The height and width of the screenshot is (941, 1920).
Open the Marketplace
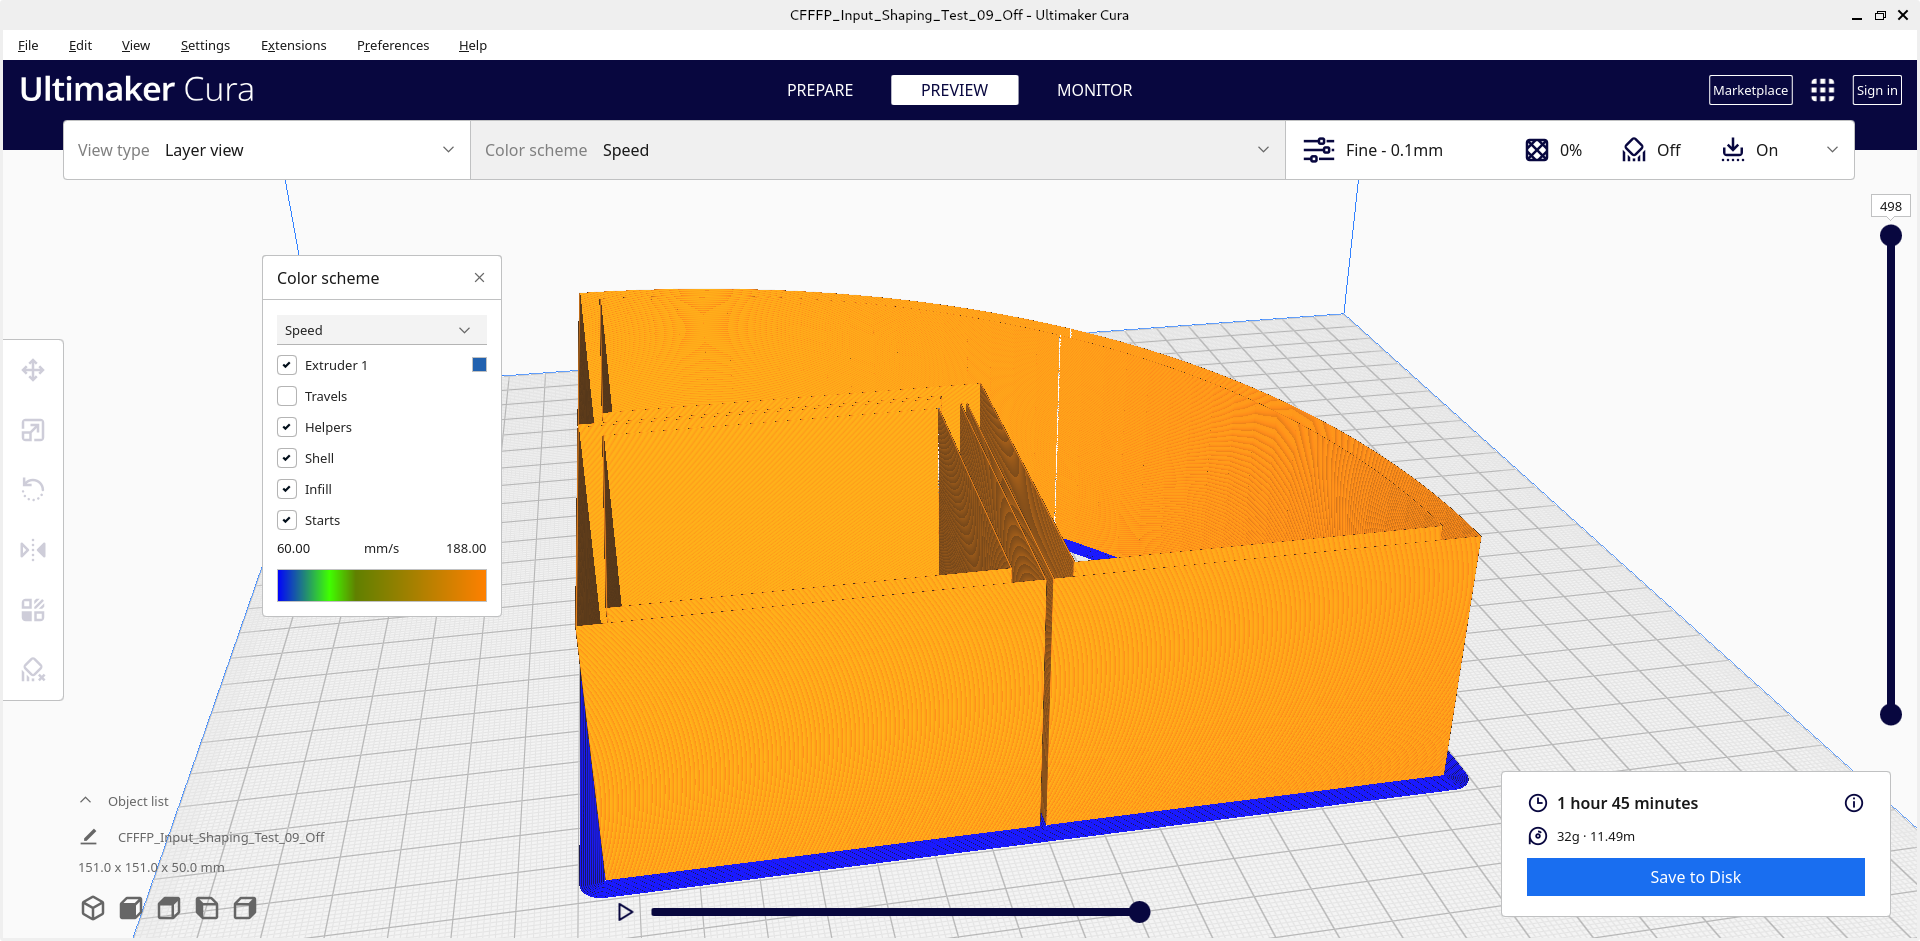tap(1750, 90)
